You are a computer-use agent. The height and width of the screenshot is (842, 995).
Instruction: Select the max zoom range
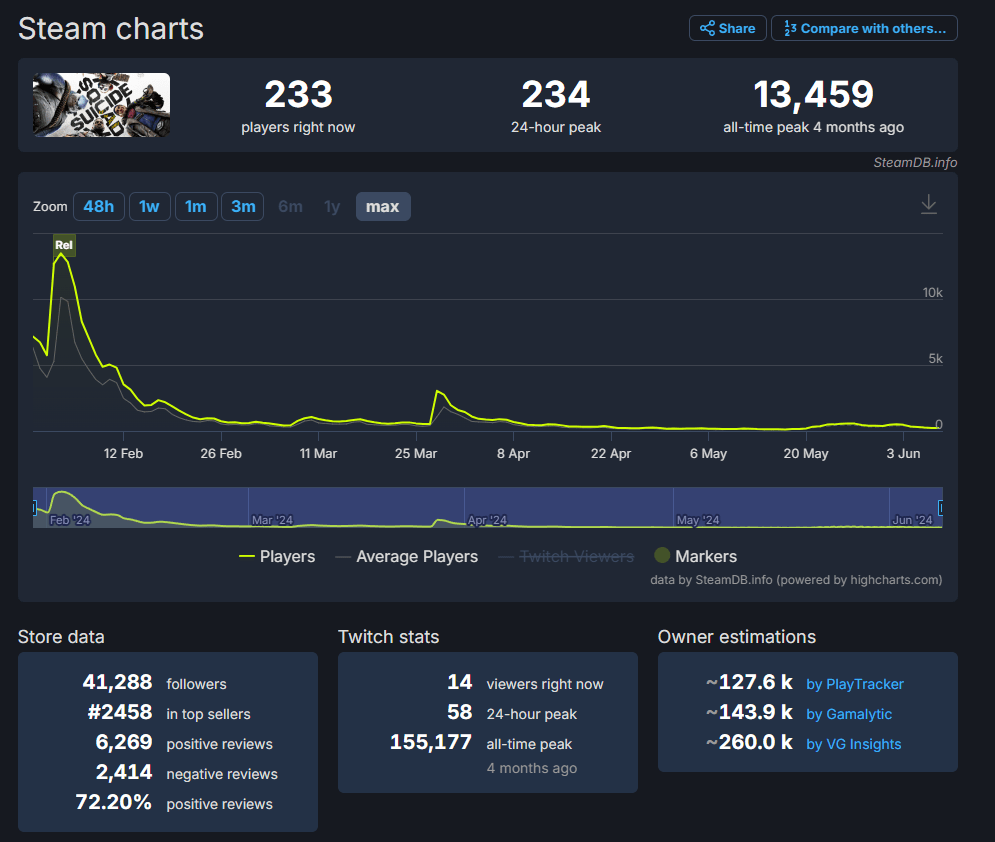[x=383, y=207]
